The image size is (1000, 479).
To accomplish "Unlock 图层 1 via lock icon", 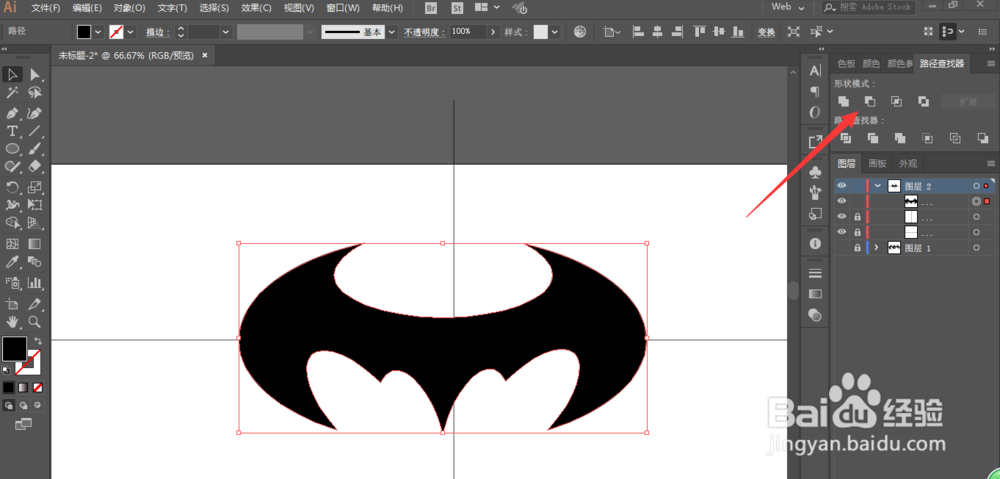I will tap(857, 248).
